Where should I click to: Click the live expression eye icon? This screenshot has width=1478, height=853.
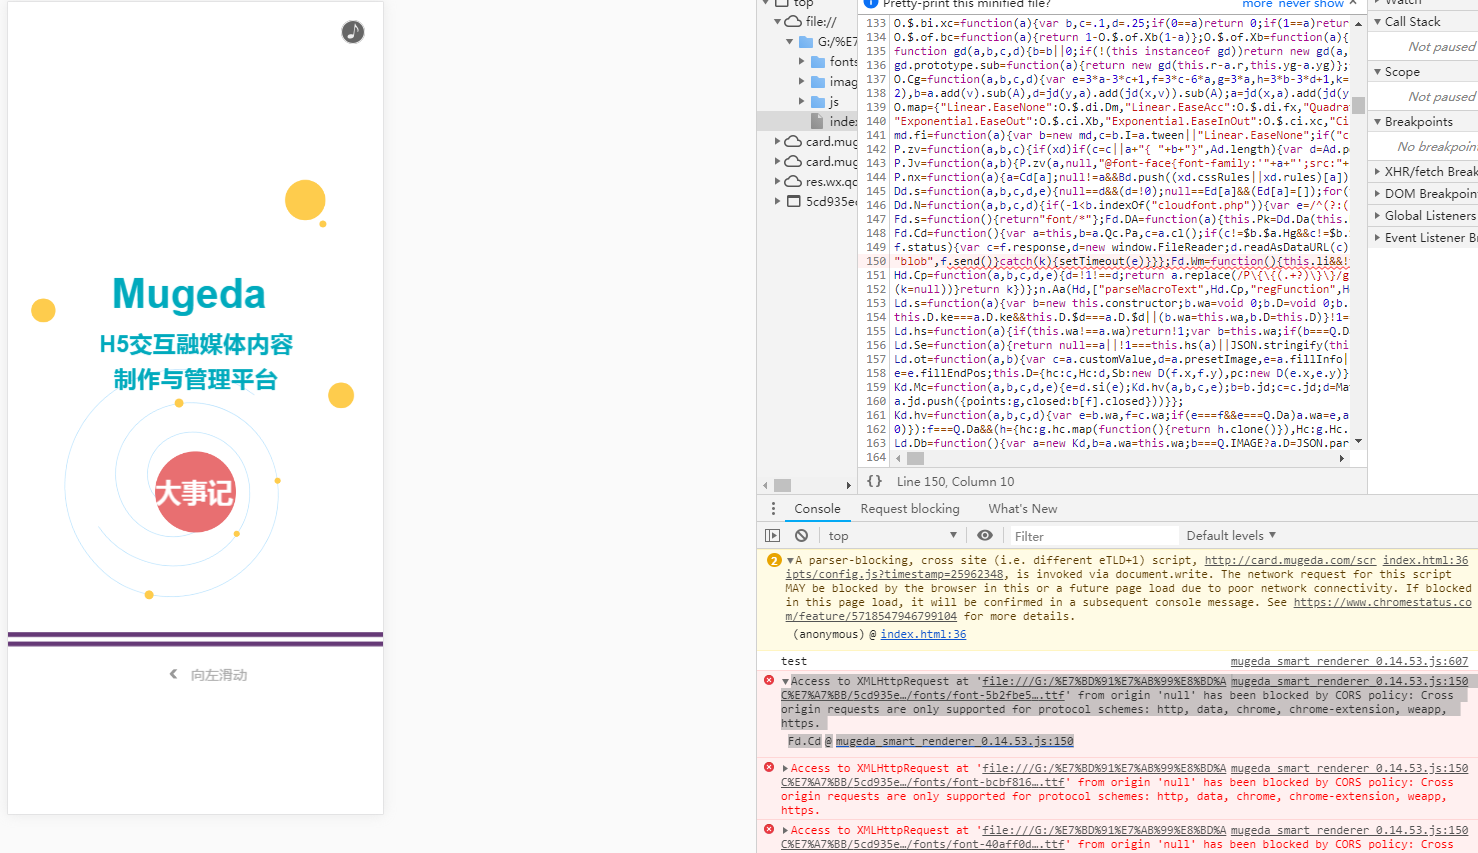point(985,535)
